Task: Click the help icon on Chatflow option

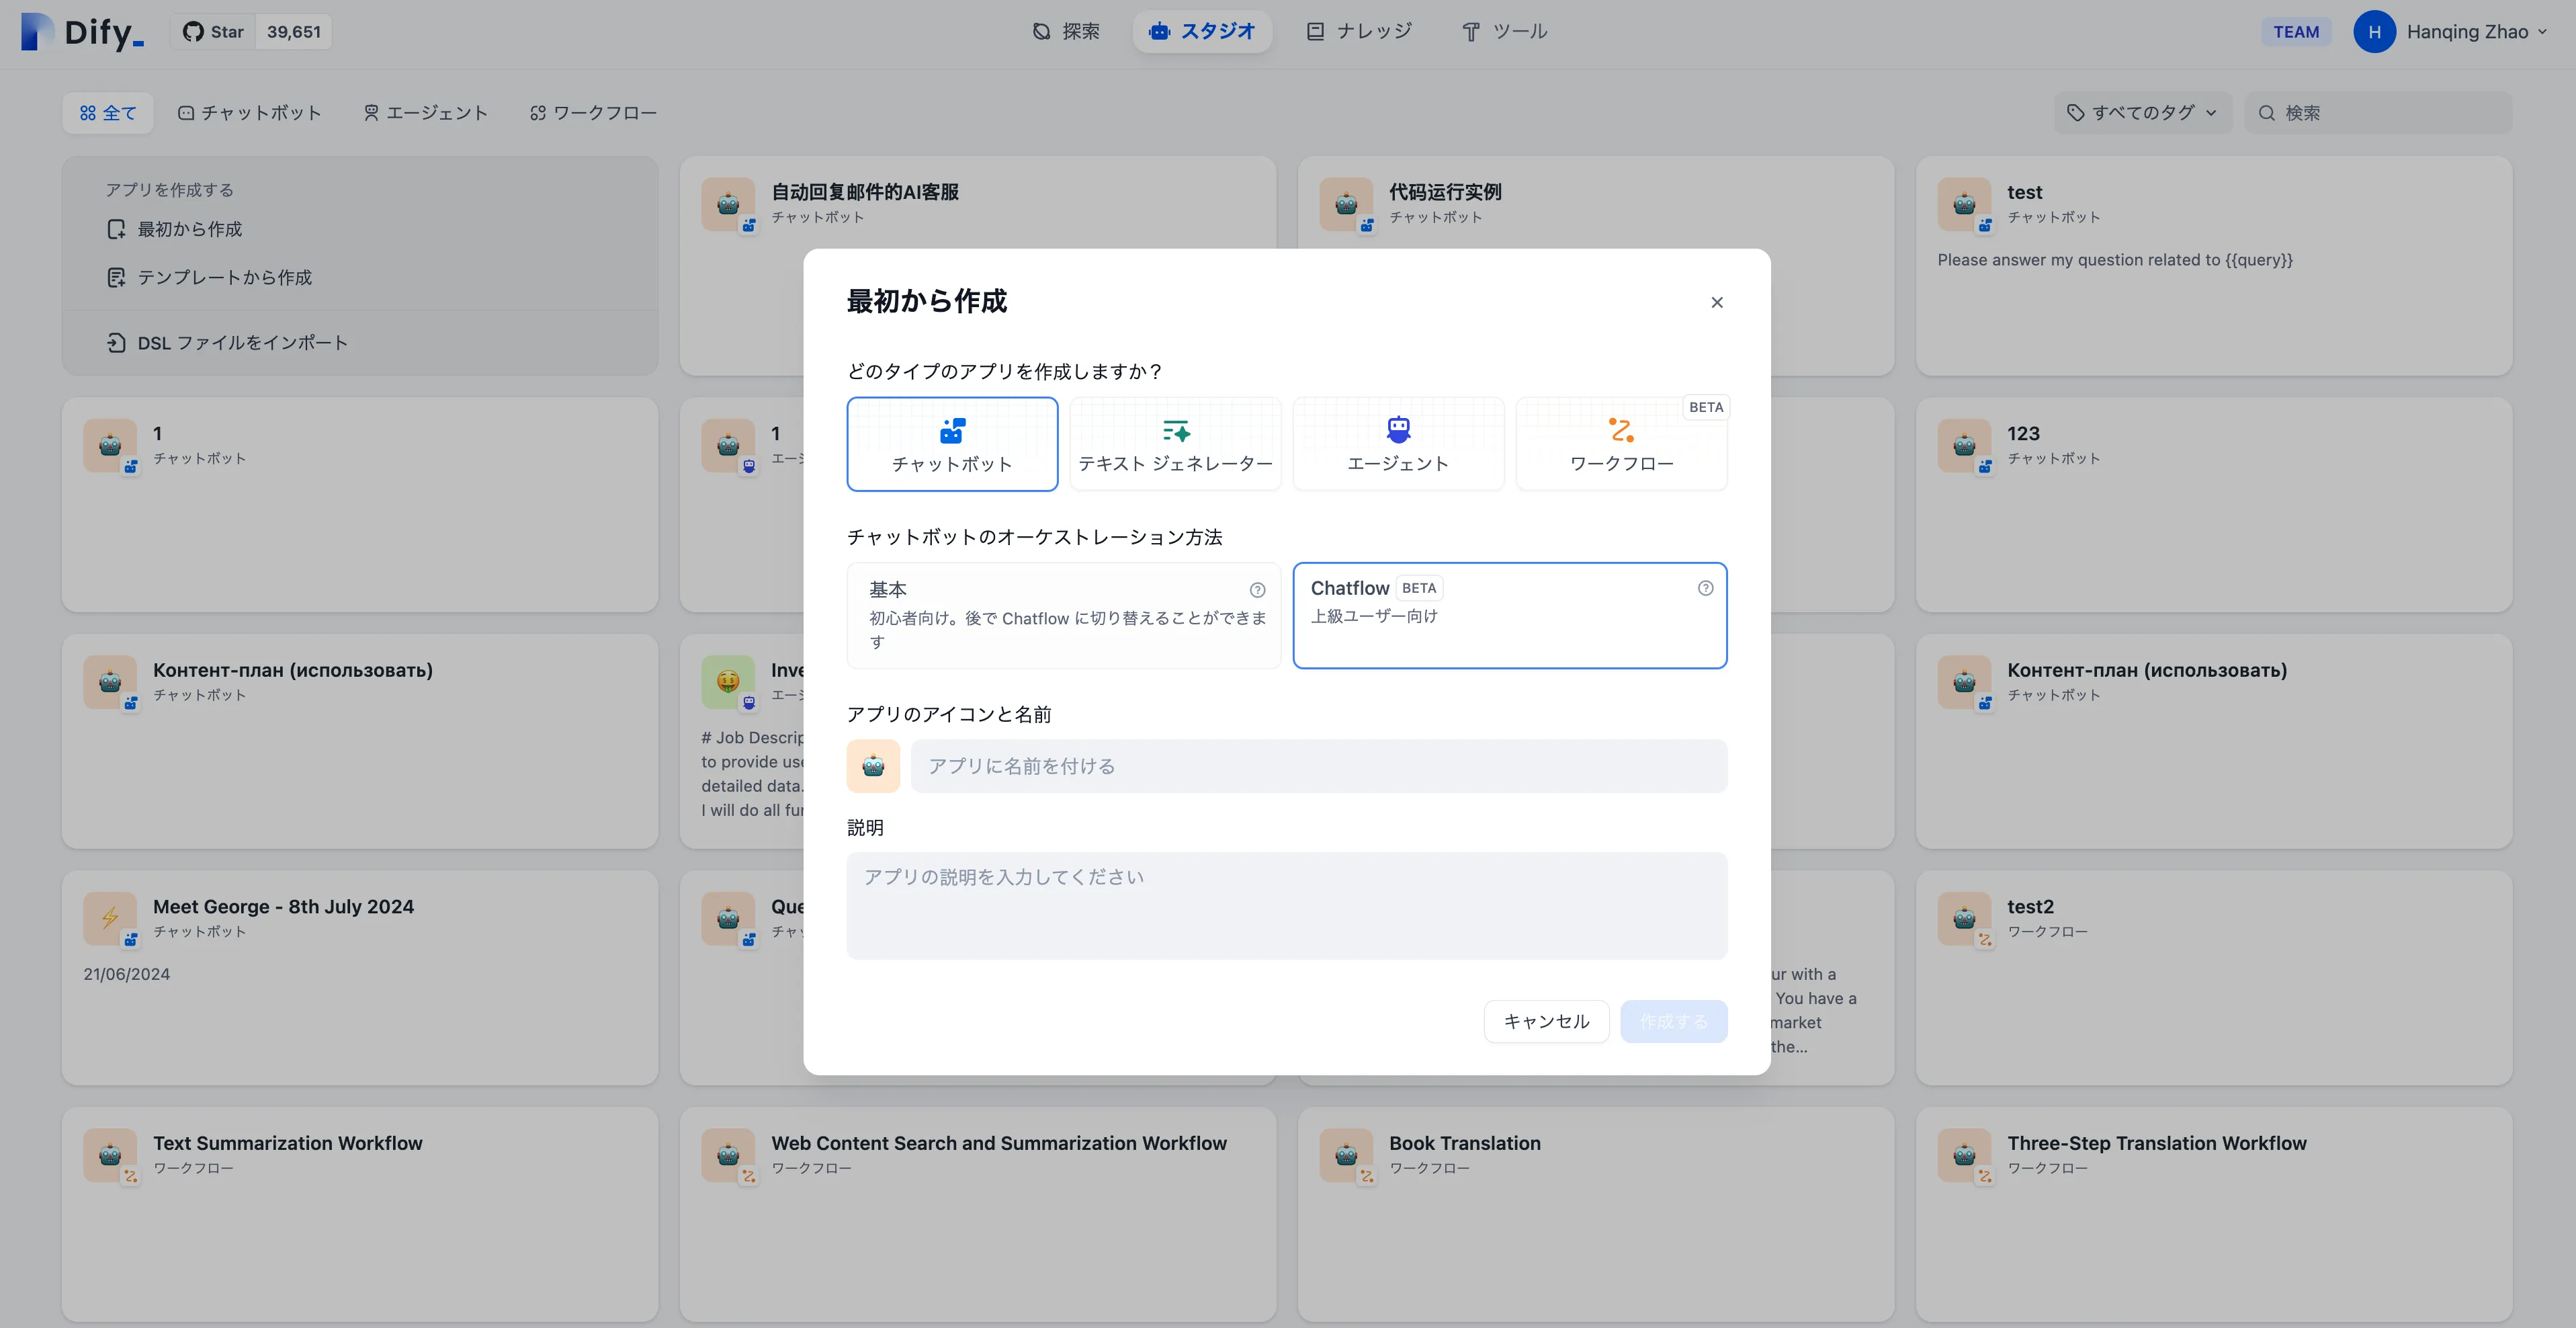Action: coord(1705,588)
